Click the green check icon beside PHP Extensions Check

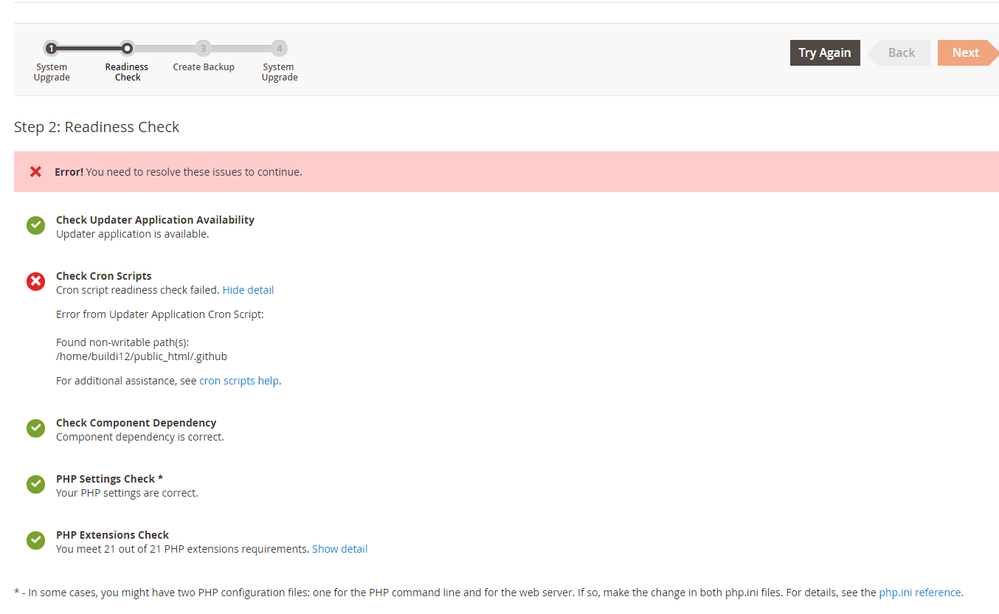click(36, 541)
